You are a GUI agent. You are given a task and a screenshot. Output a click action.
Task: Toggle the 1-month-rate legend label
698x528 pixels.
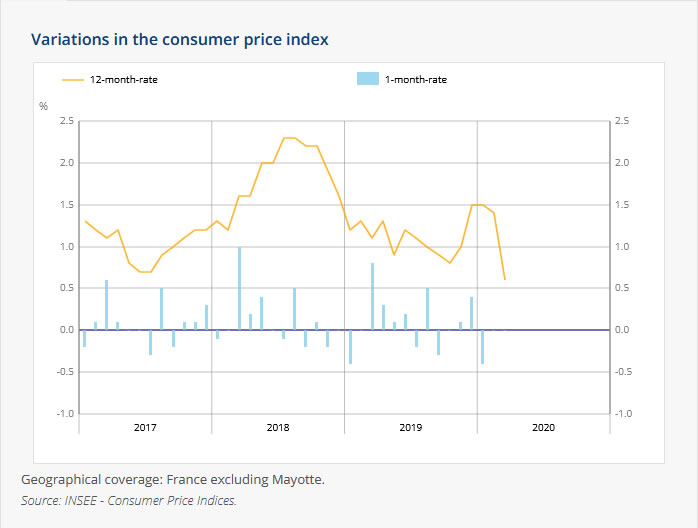[x=415, y=79]
